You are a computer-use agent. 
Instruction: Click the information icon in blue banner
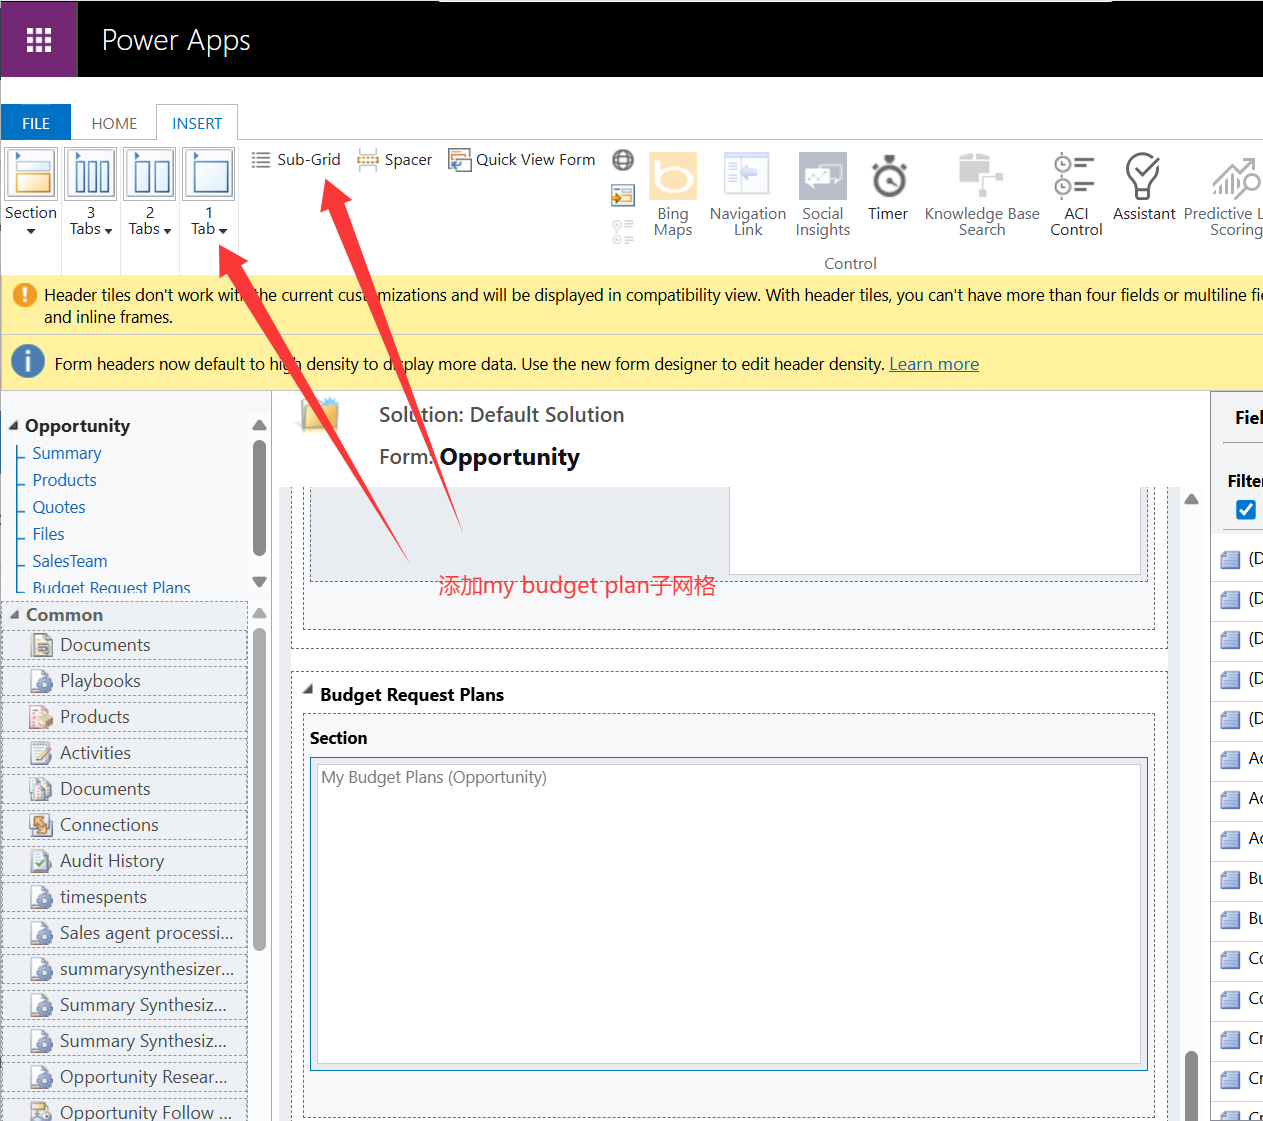tap(28, 361)
